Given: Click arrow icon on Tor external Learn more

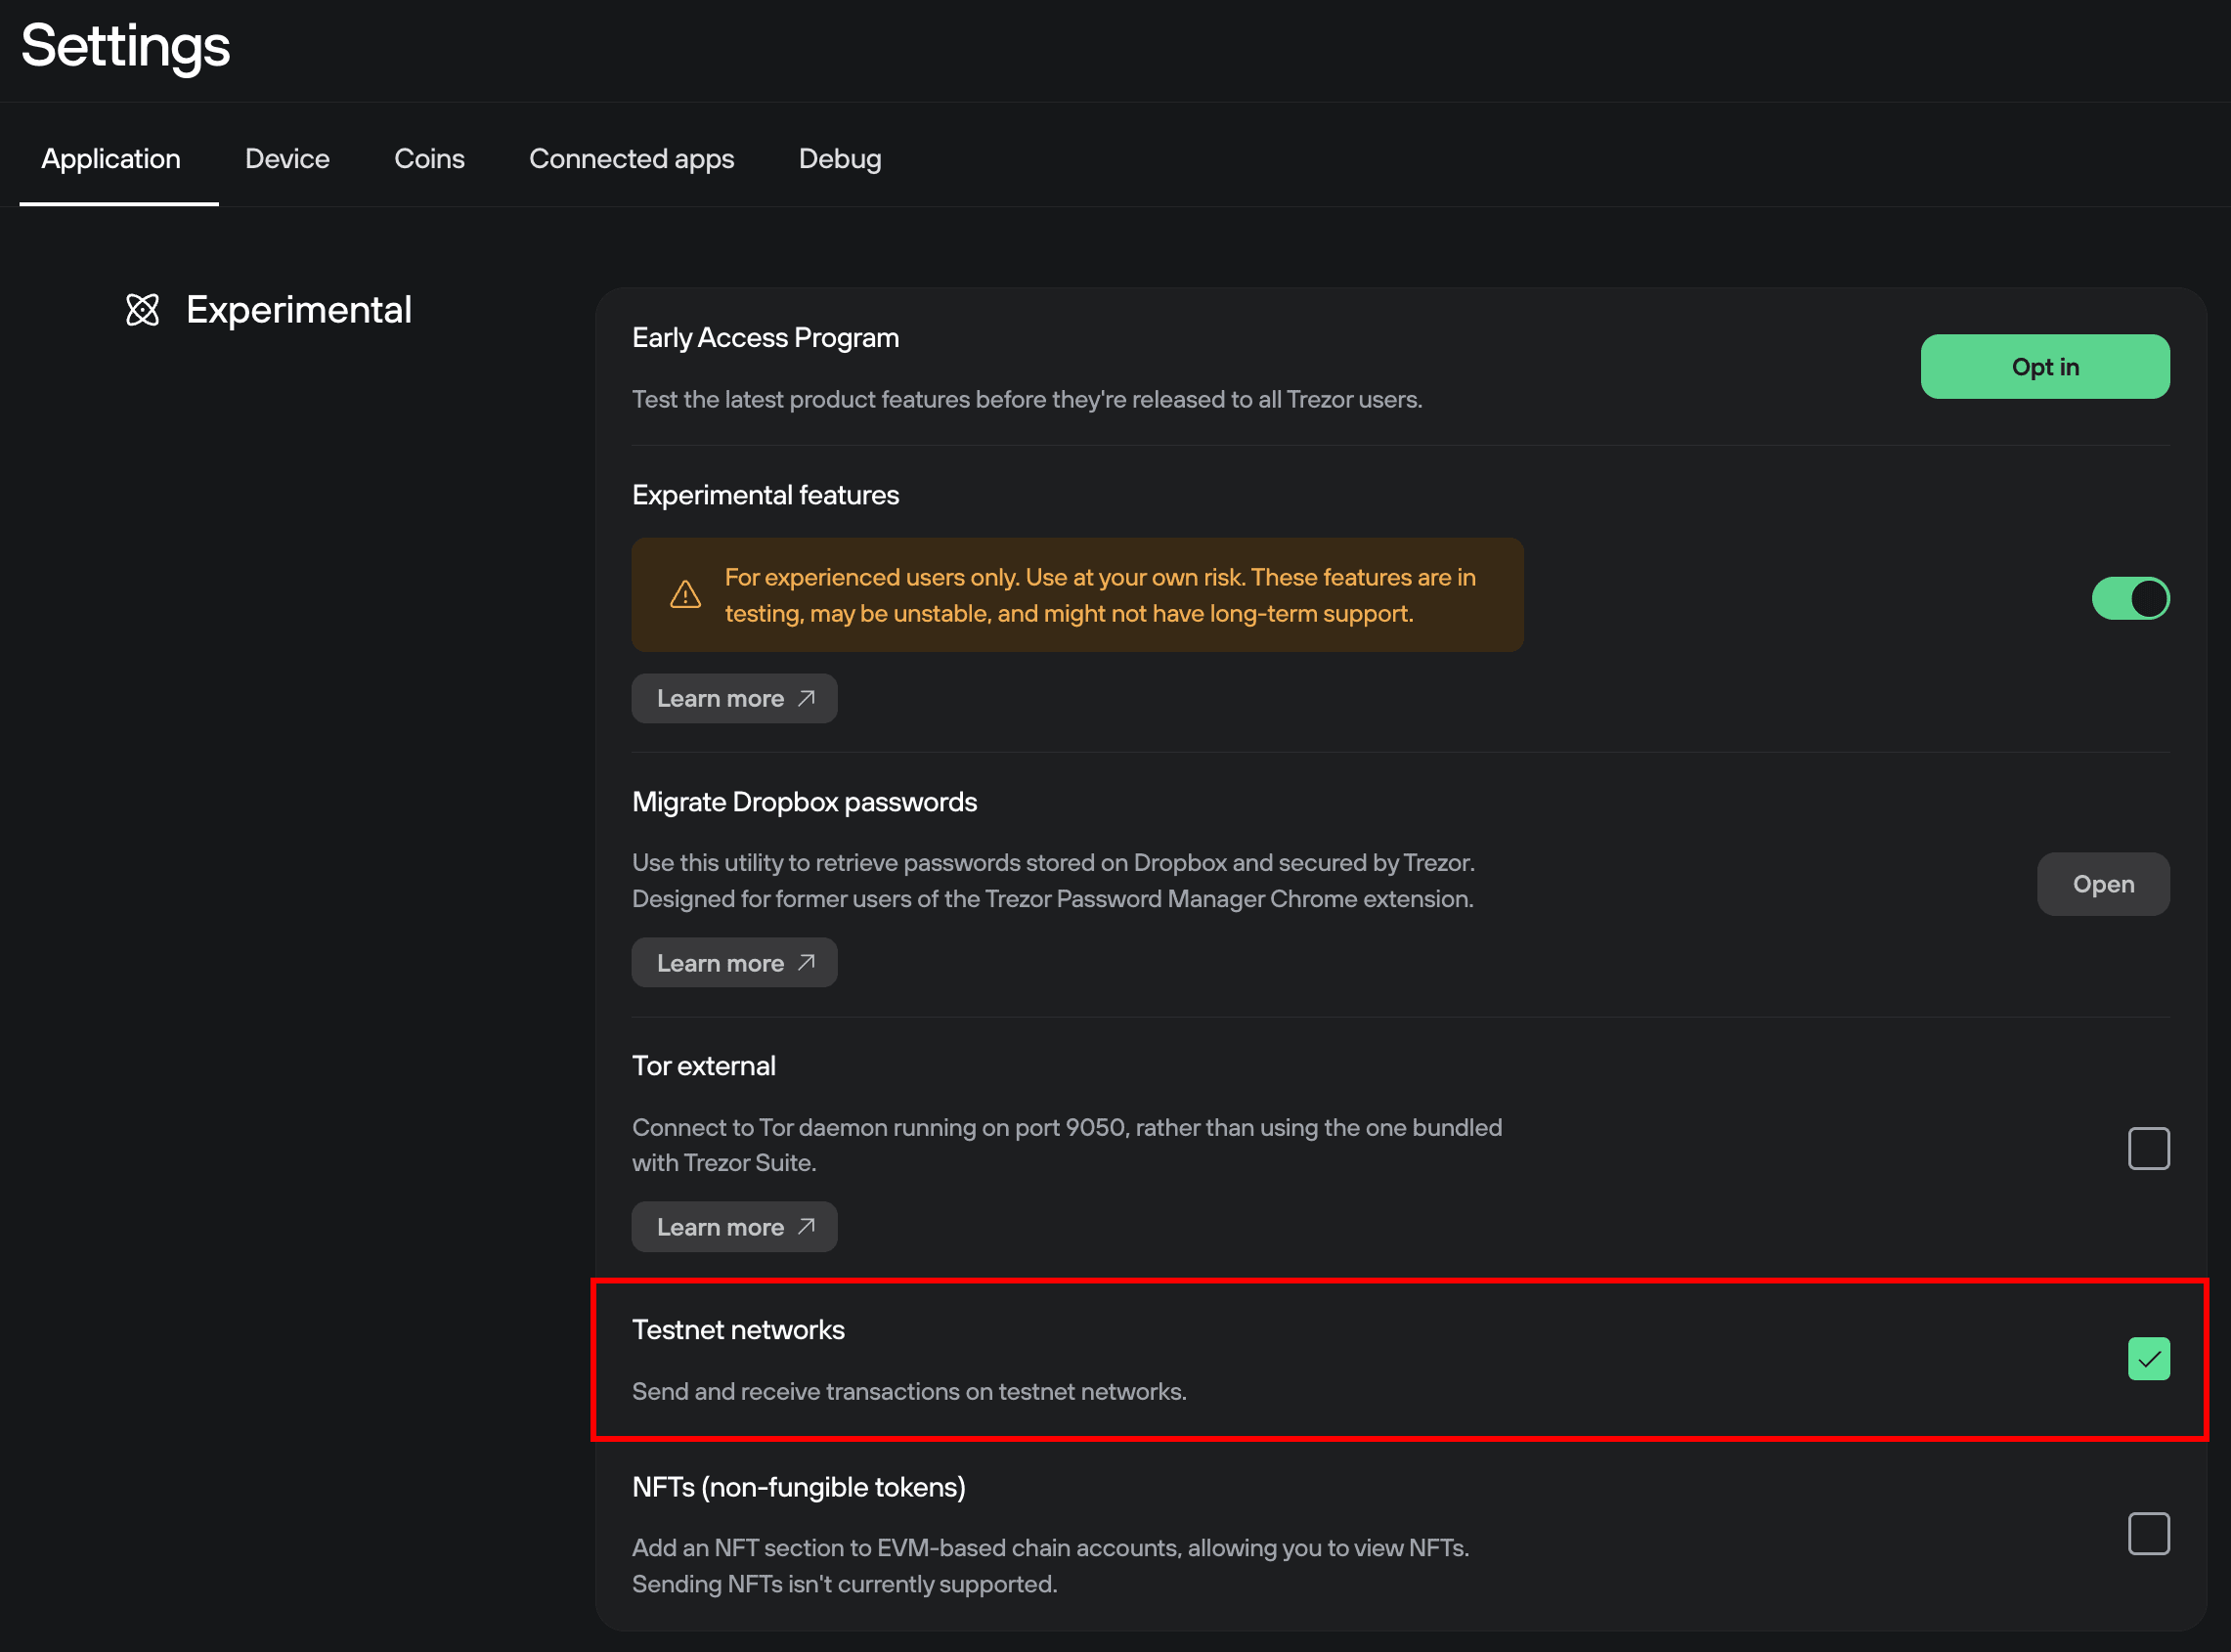Looking at the screenshot, I should coord(806,1226).
